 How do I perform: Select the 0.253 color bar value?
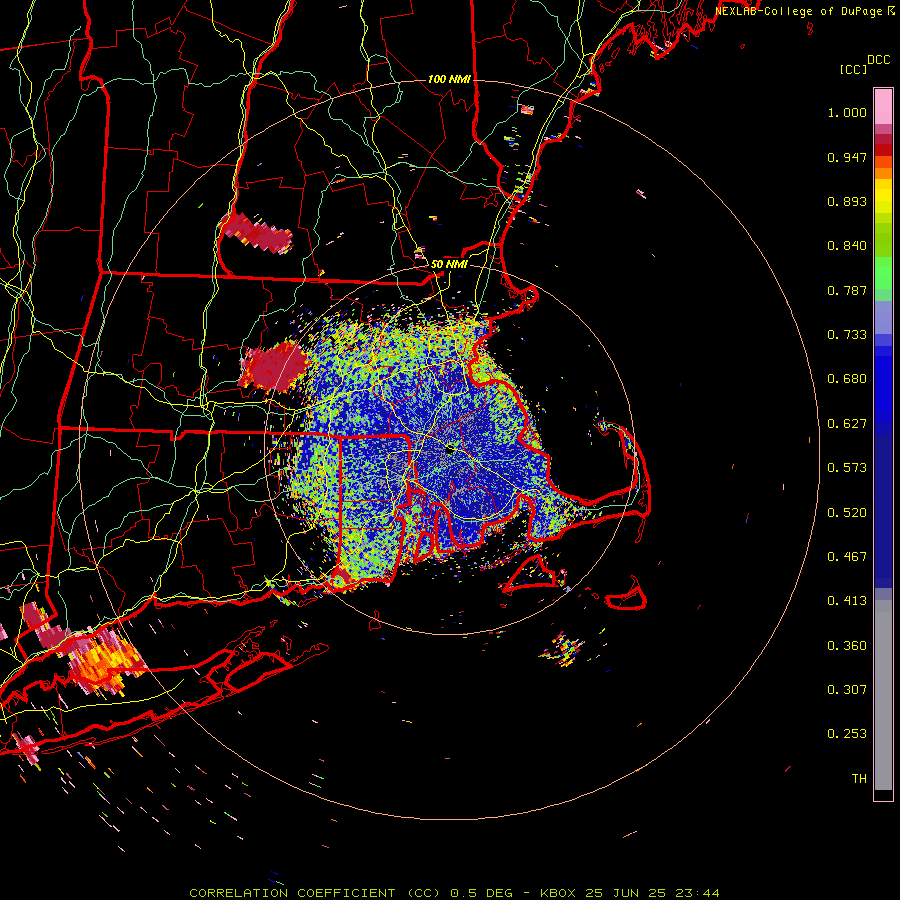847,734
